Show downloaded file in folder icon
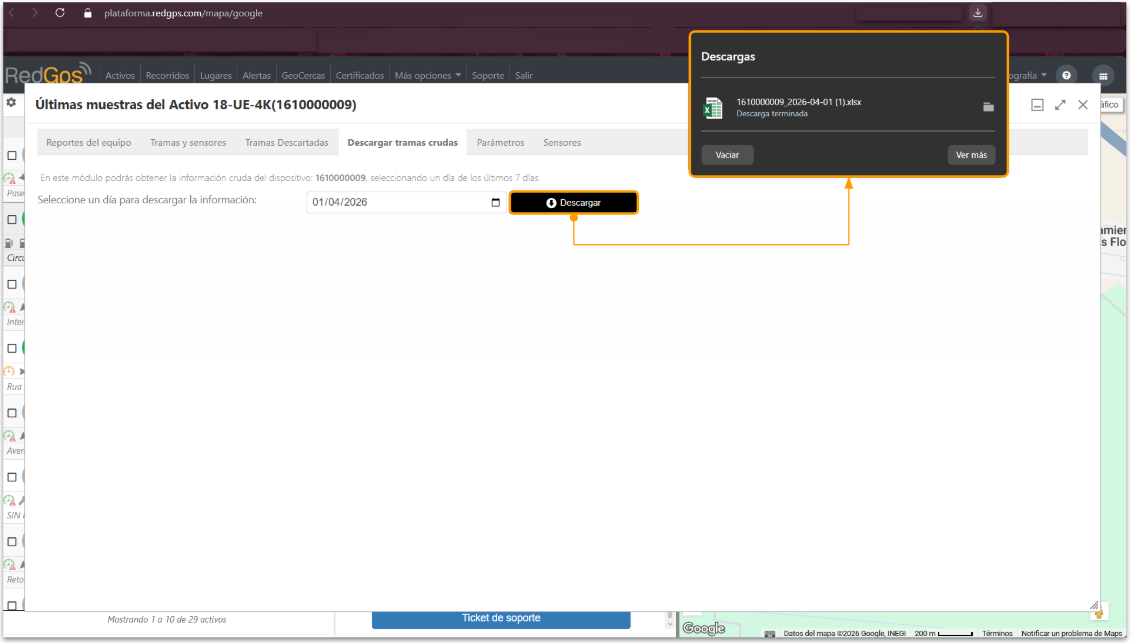The width and height of the screenshot is (1134, 643). [x=989, y=107]
